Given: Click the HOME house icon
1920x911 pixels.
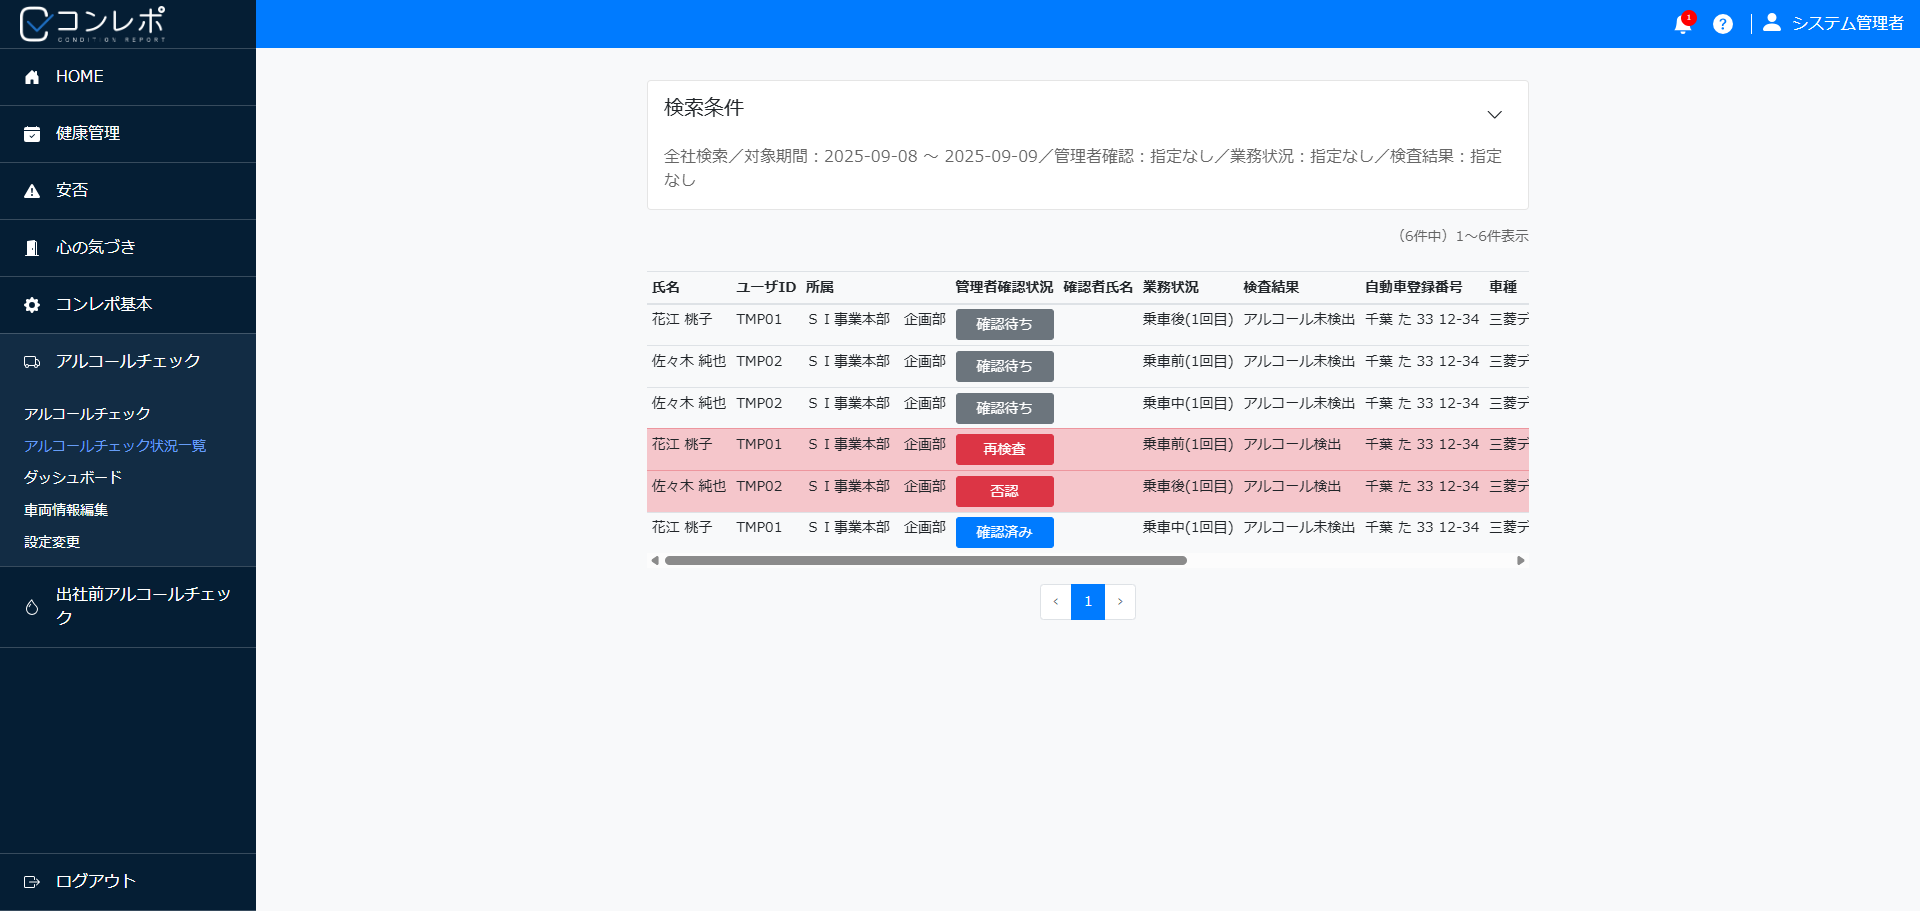Looking at the screenshot, I should (x=32, y=77).
